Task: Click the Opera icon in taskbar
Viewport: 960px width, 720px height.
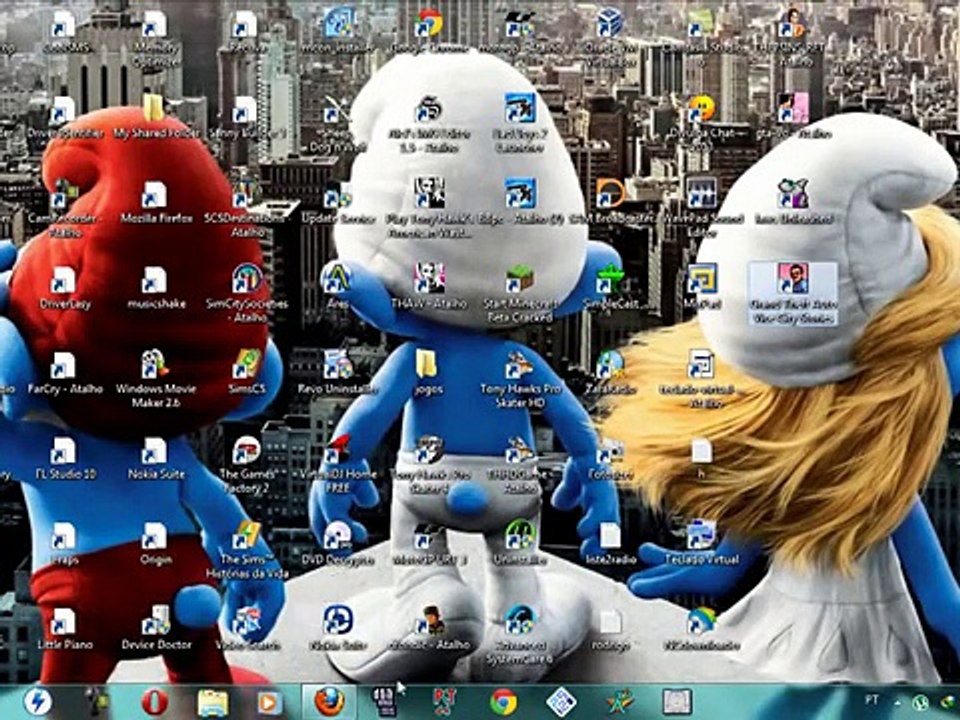Action: (x=154, y=702)
